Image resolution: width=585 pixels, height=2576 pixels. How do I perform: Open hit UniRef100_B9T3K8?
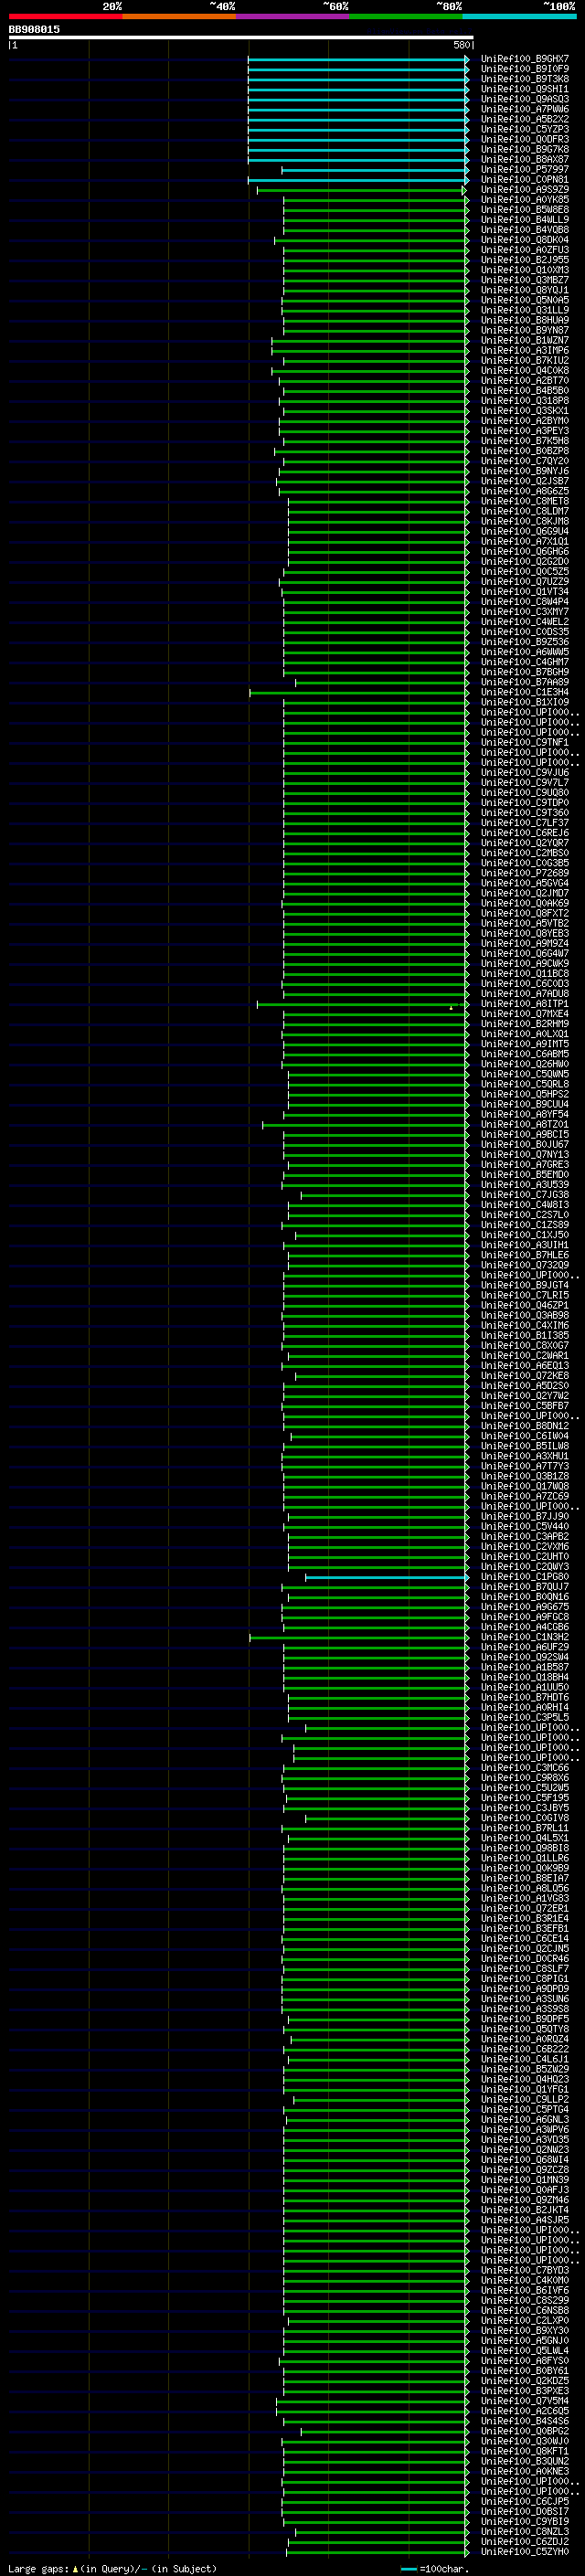[x=525, y=79]
